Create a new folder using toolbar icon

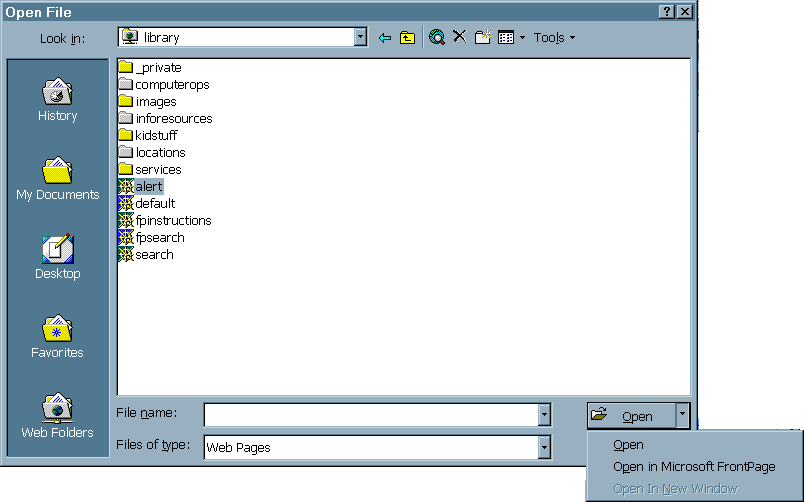[483, 38]
